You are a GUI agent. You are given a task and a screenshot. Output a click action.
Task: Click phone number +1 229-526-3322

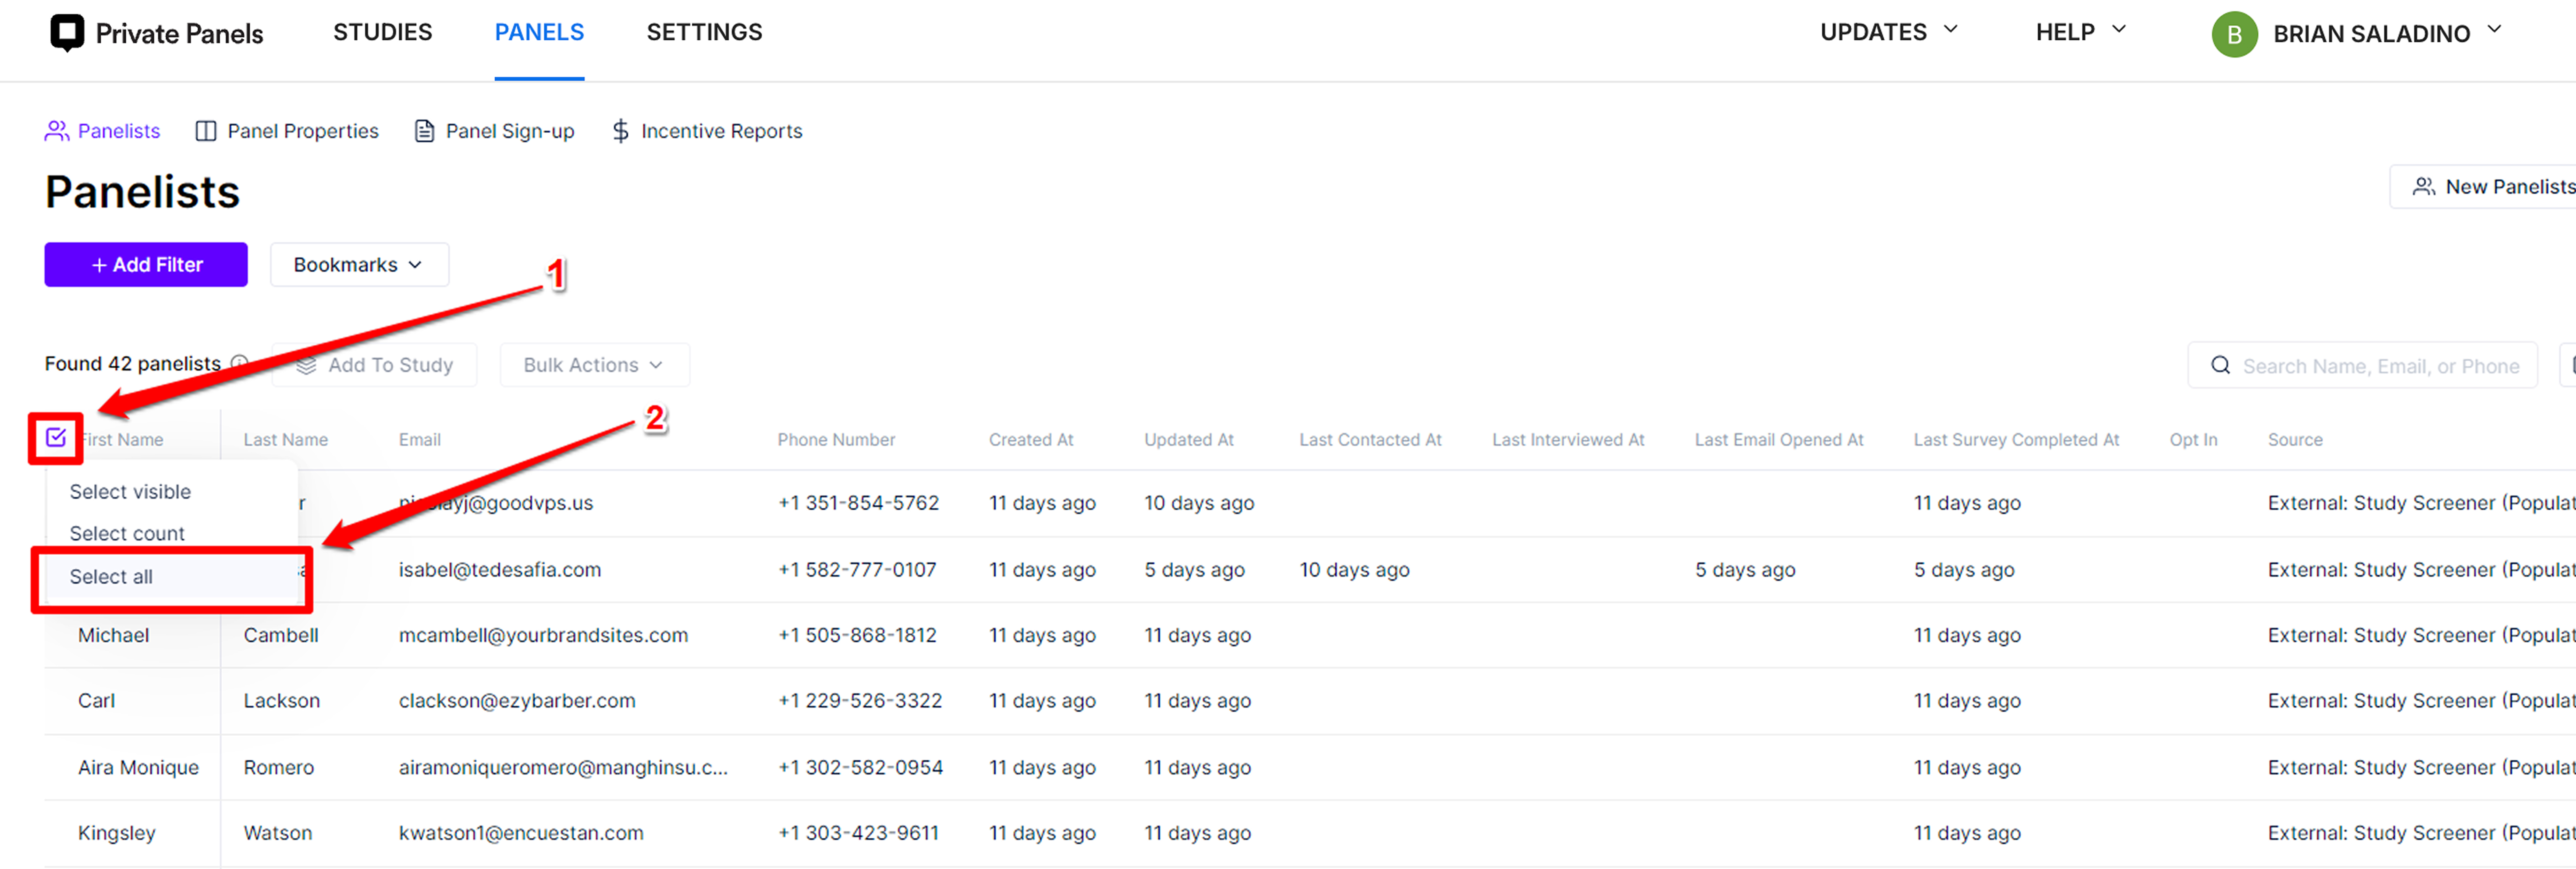click(860, 700)
